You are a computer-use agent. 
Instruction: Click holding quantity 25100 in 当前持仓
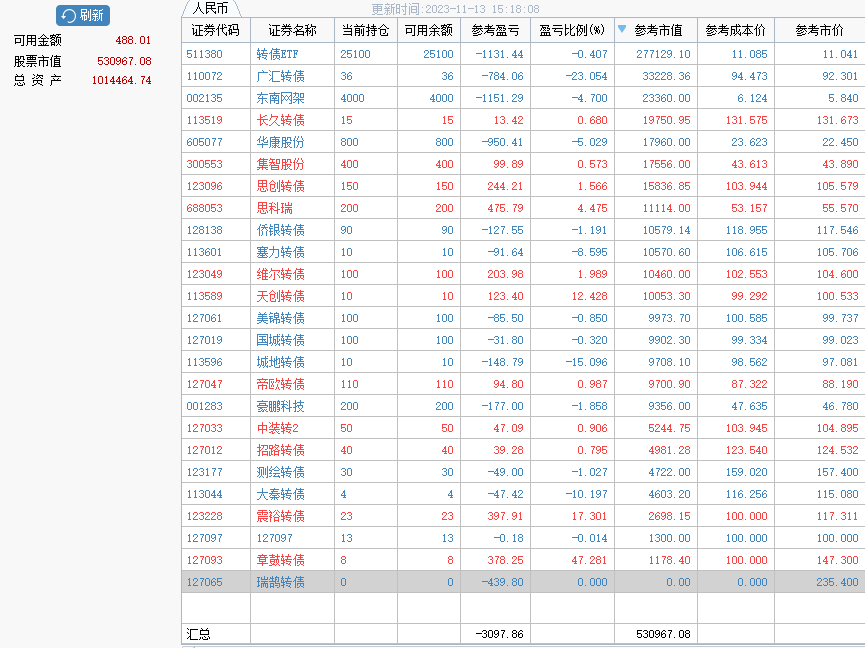click(355, 54)
